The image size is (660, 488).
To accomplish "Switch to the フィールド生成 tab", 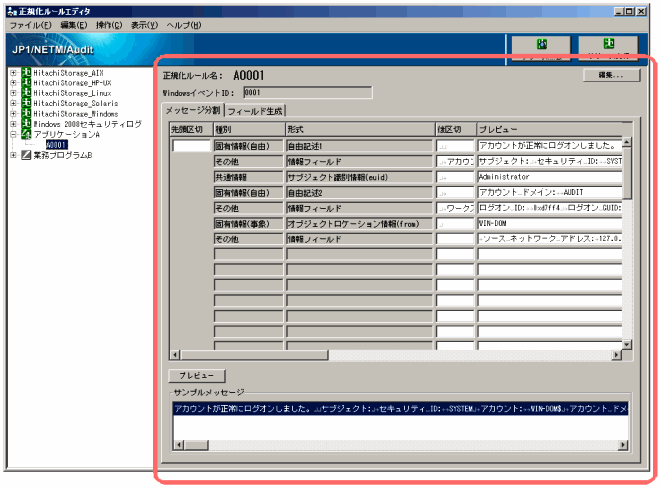I will (x=255, y=111).
